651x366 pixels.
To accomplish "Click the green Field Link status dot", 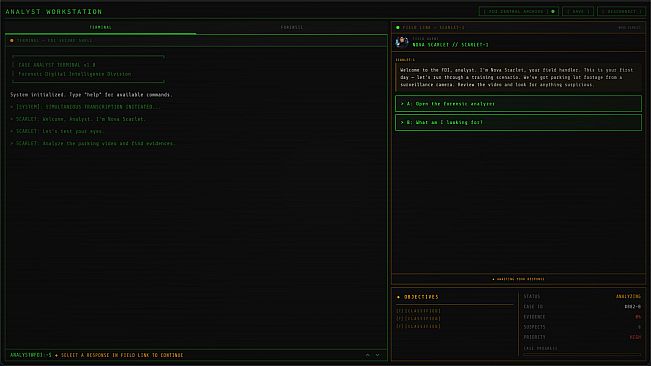I will 398,28.
